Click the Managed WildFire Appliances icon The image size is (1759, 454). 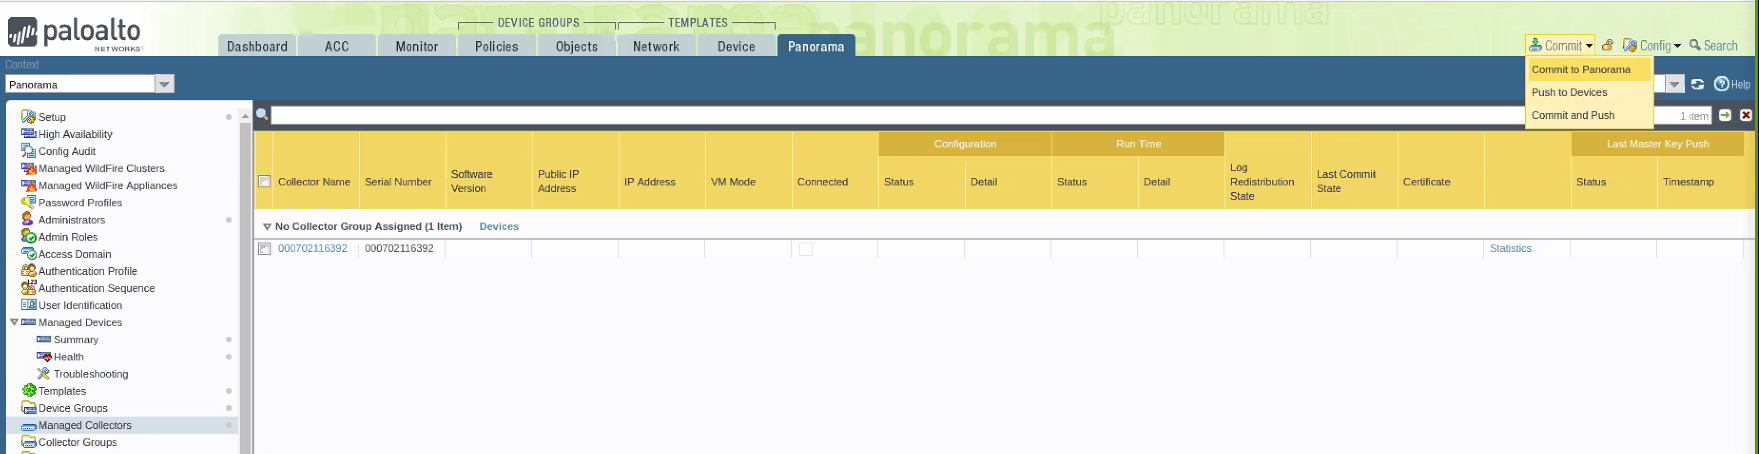coord(29,185)
